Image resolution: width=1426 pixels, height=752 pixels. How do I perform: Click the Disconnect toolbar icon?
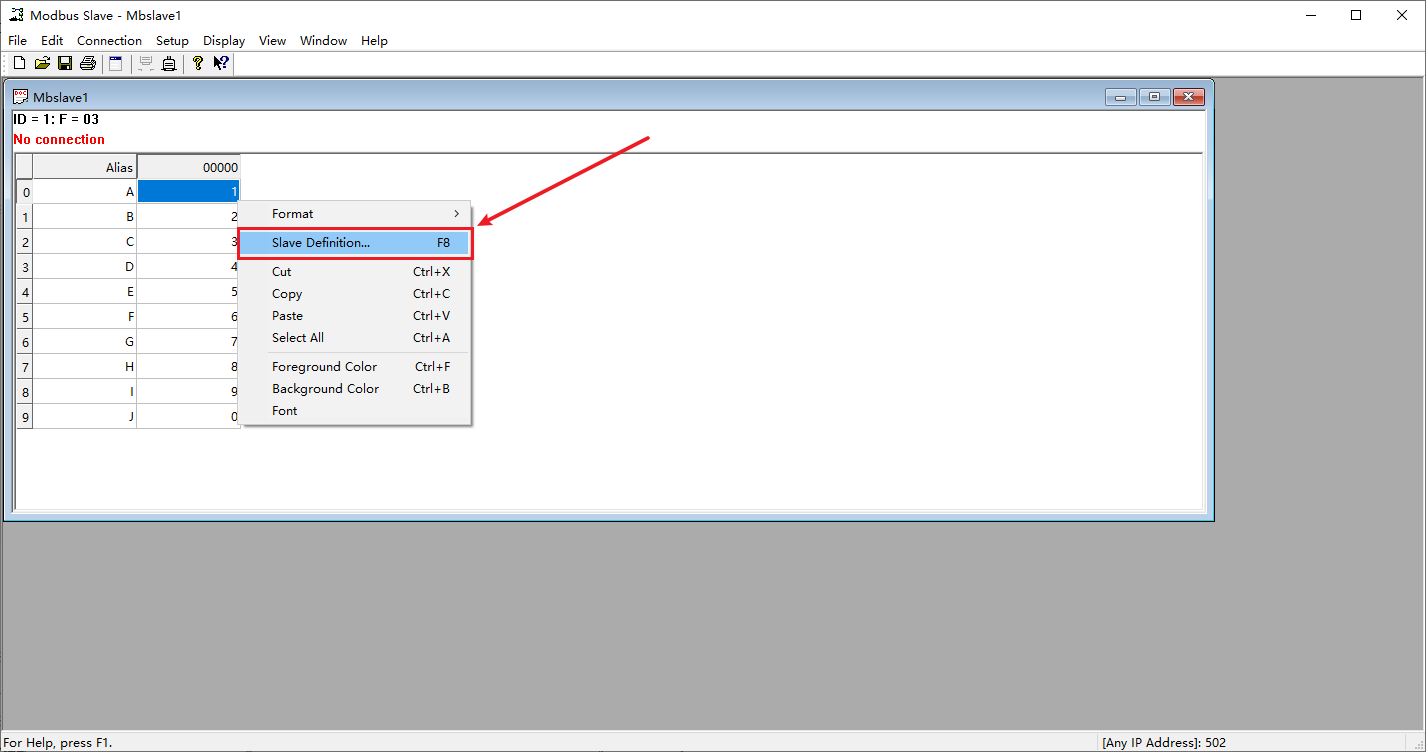(x=169, y=64)
